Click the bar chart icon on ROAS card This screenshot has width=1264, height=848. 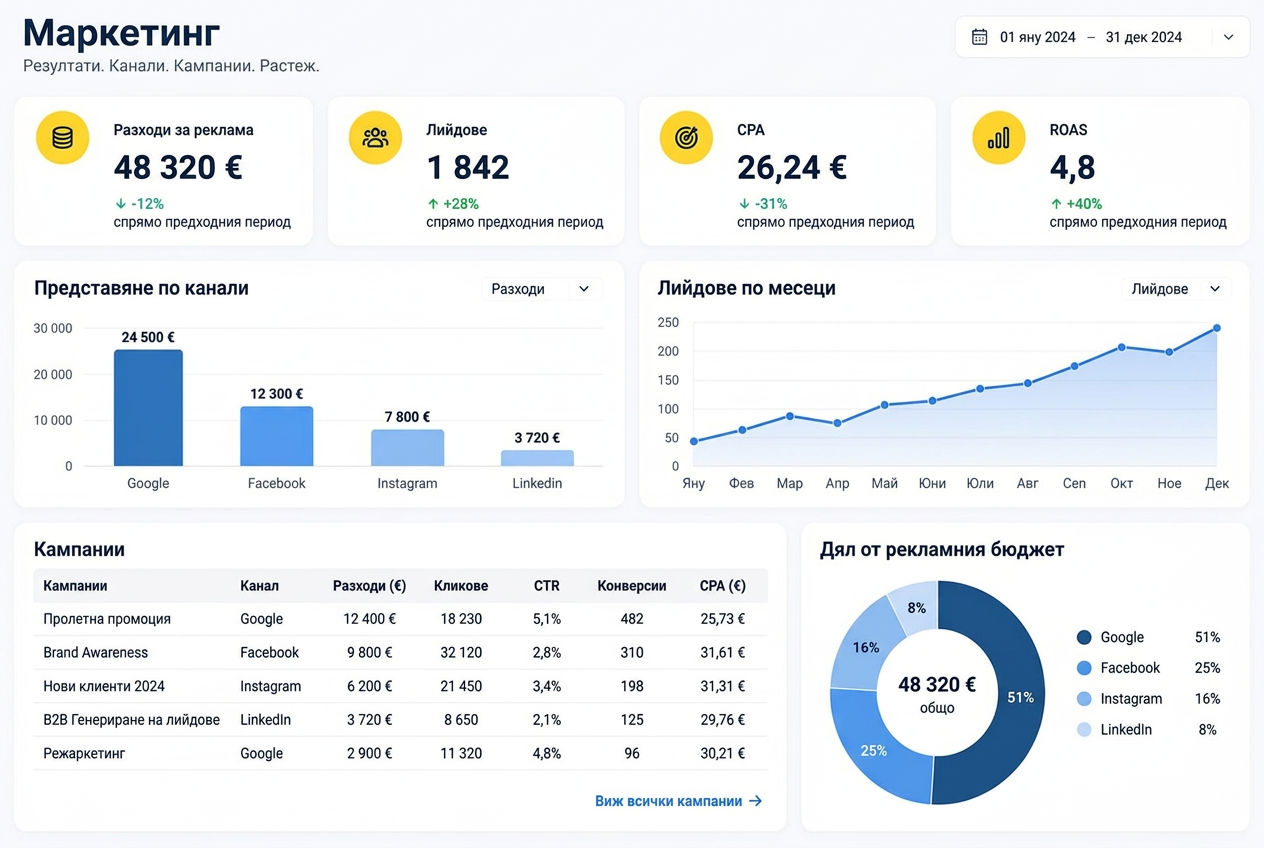998,138
